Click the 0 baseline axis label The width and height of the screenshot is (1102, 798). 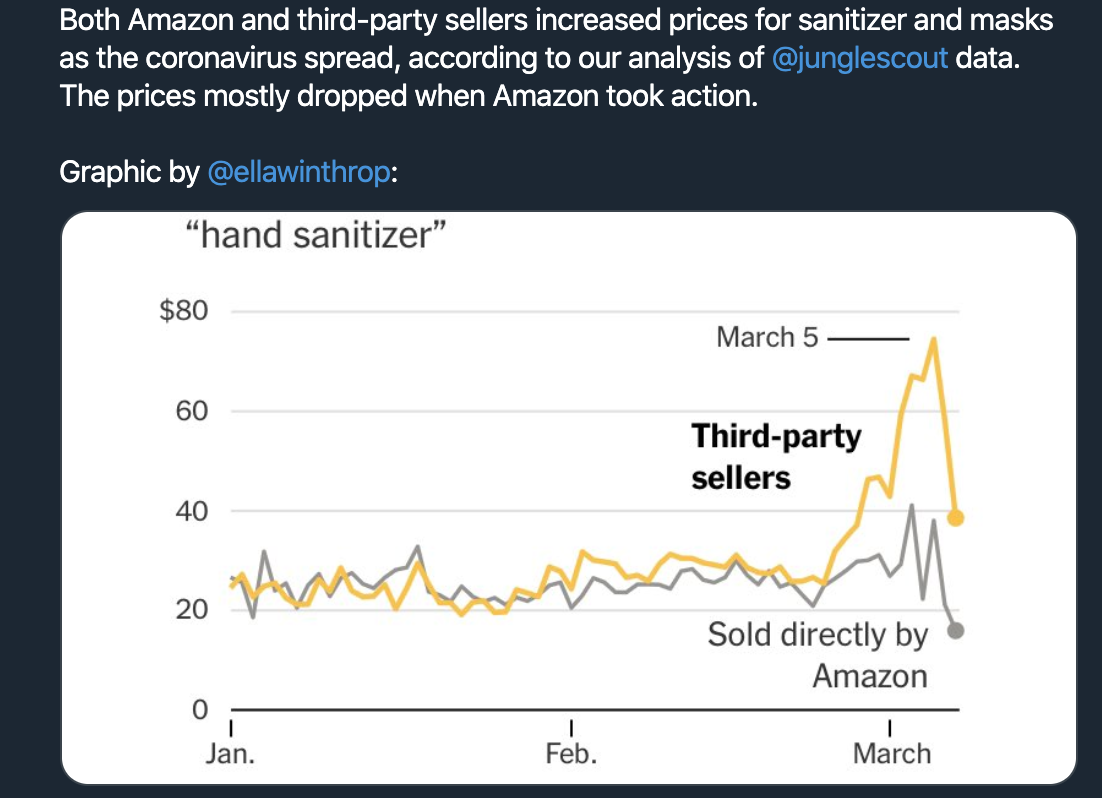click(x=200, y=709)
